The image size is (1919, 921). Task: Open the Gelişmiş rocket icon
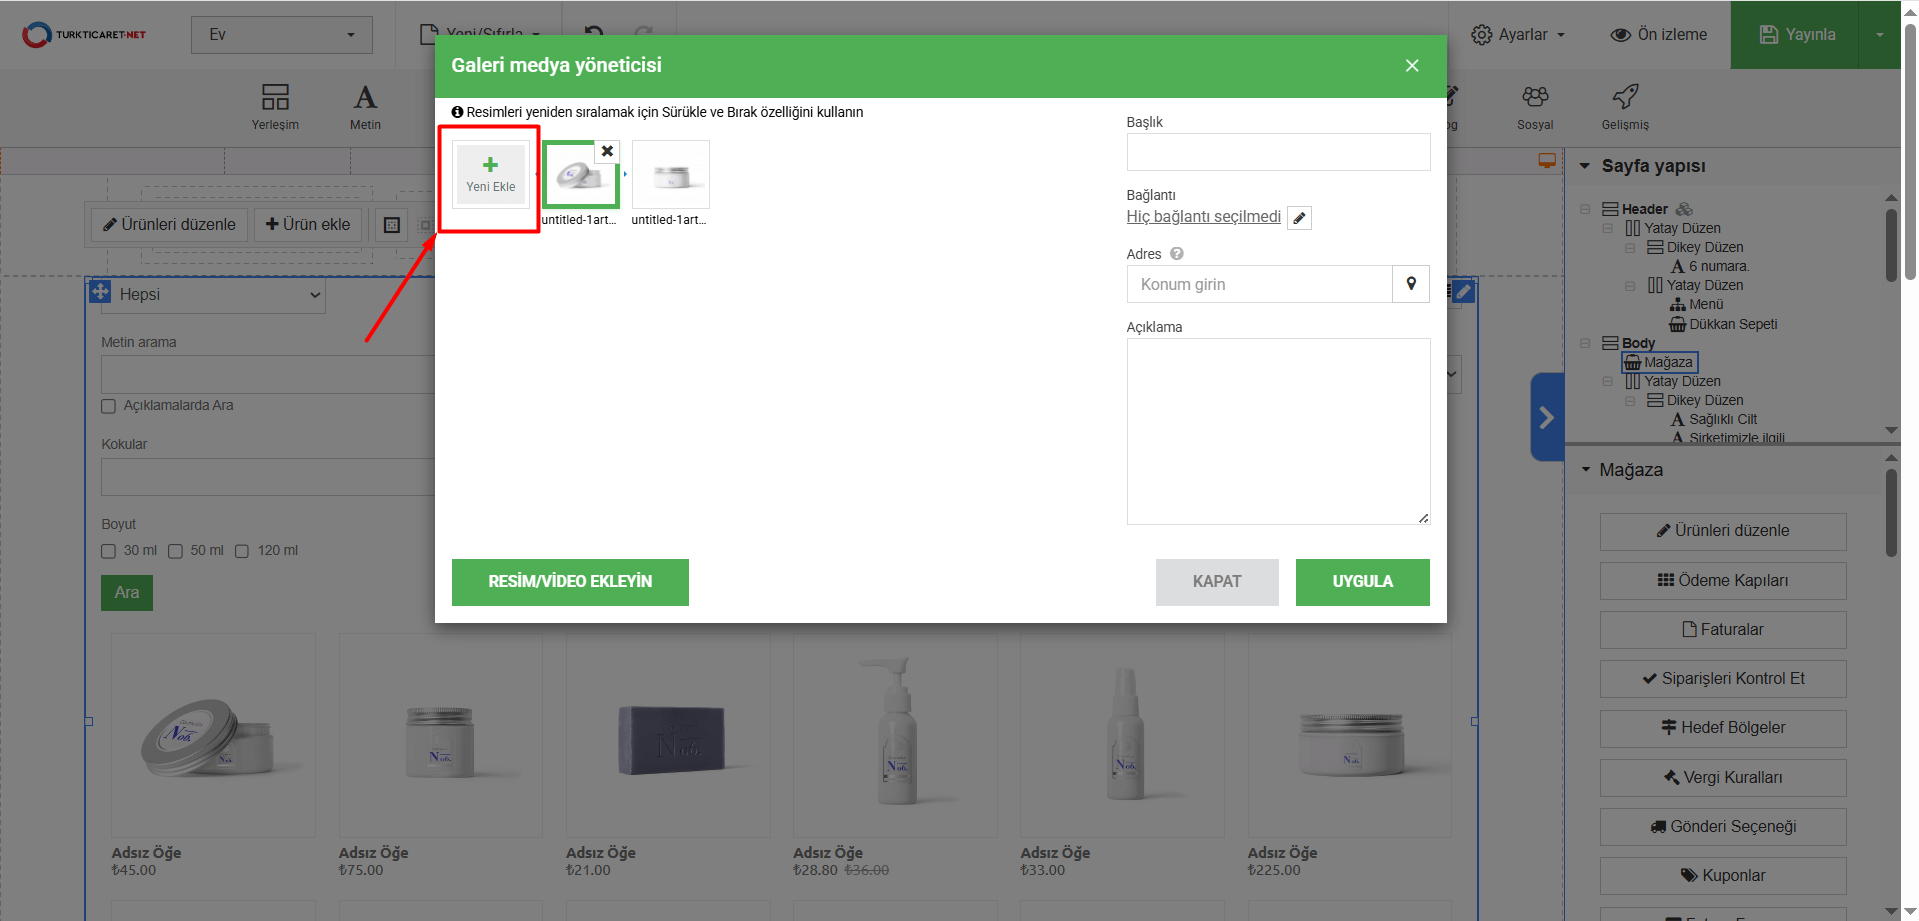(x=1625, y=106)
